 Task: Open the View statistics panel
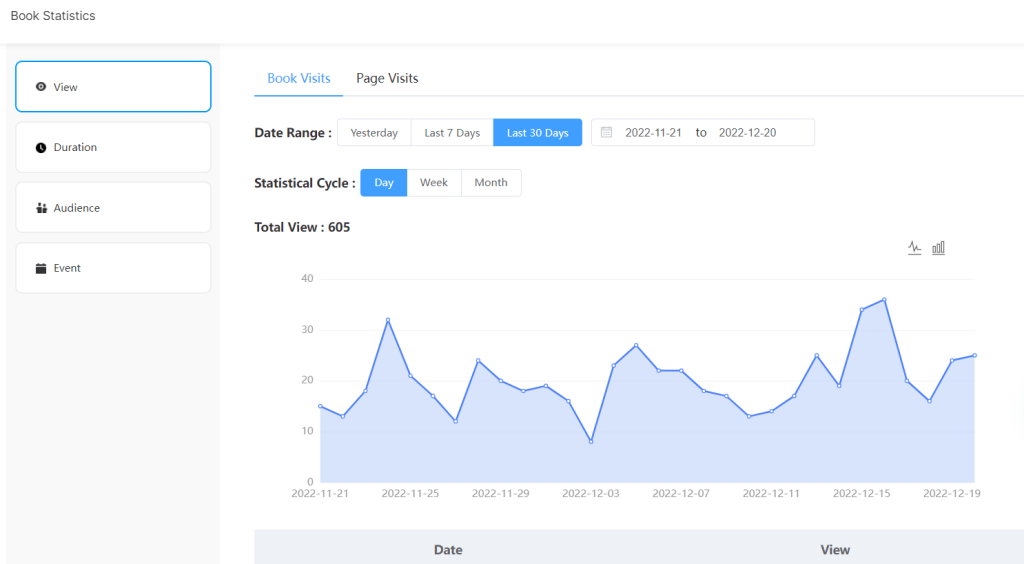click(113, 87)
